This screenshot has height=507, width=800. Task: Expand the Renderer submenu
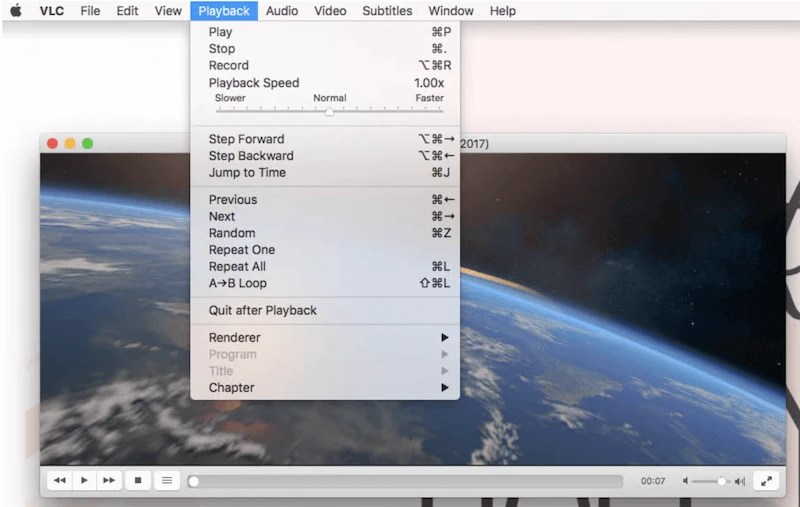[325, 337]
